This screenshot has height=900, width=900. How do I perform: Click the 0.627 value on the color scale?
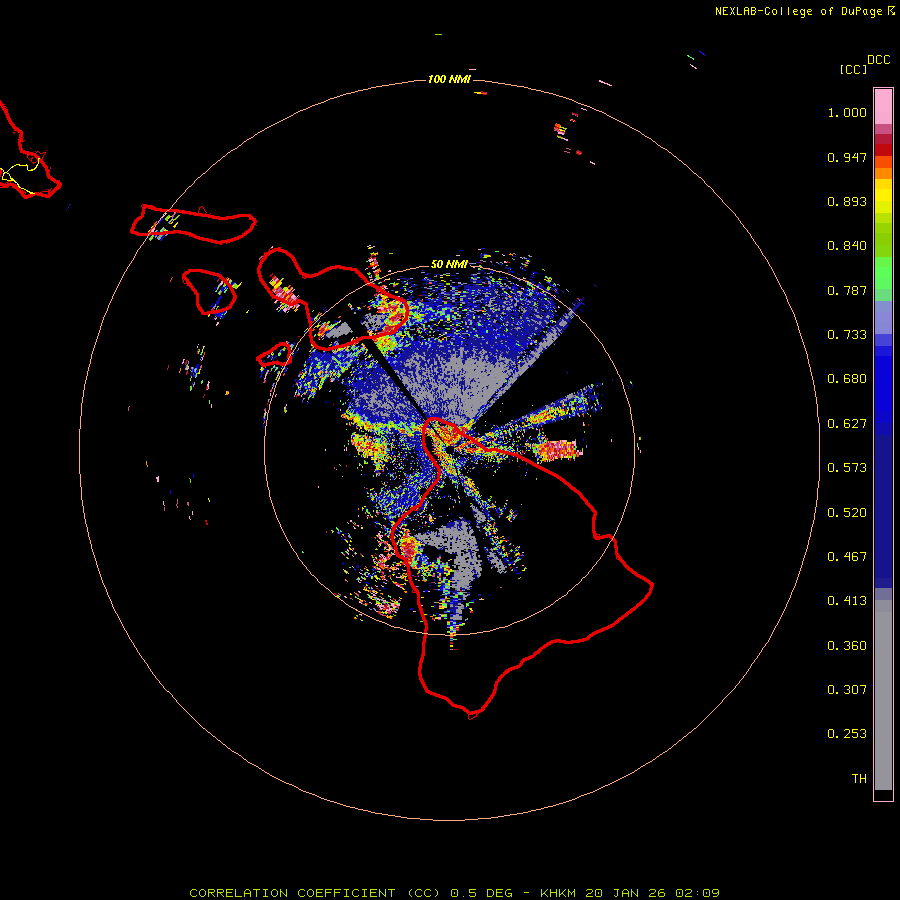pyautogui.click(x=847, y=424)
